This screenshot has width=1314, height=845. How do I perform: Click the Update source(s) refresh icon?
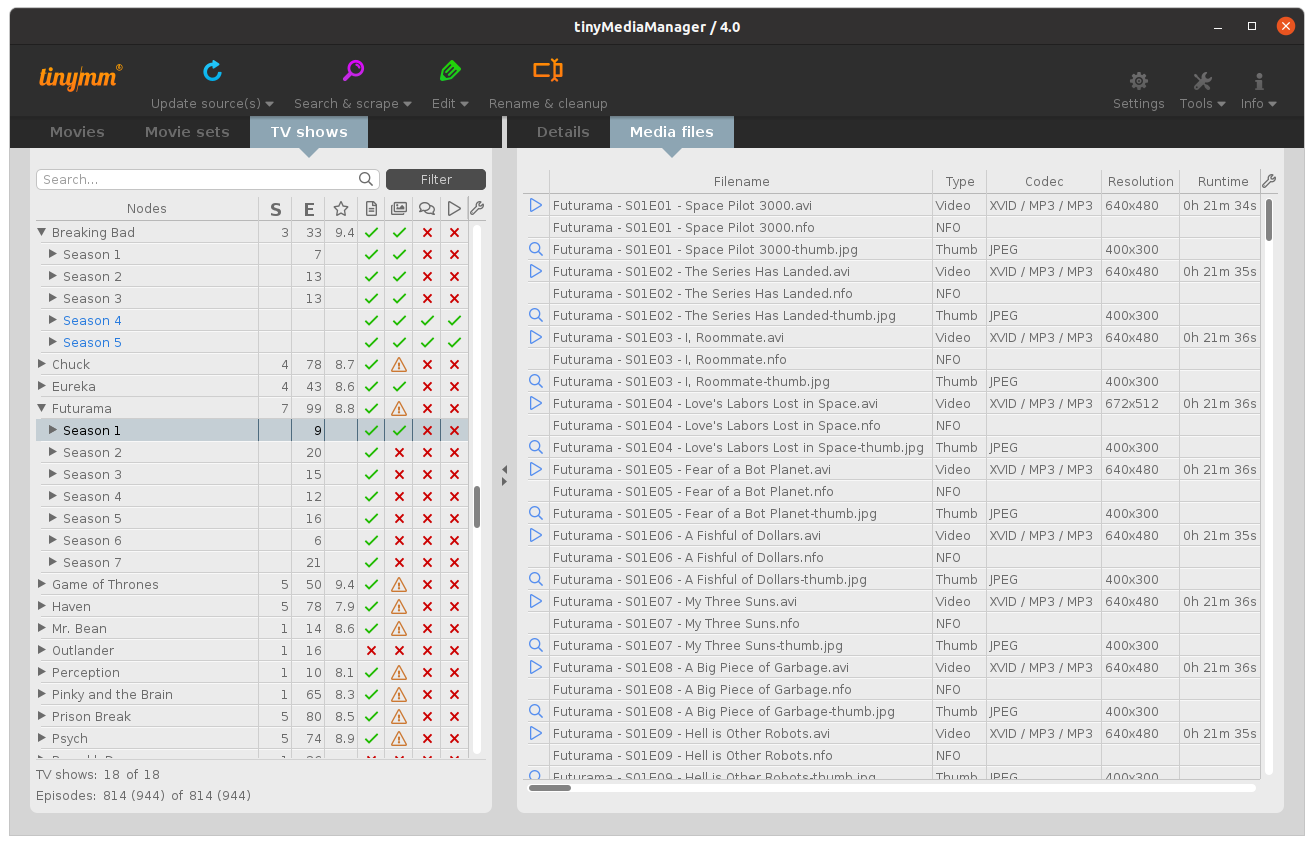pyautogui.click(x=212, y=71)
